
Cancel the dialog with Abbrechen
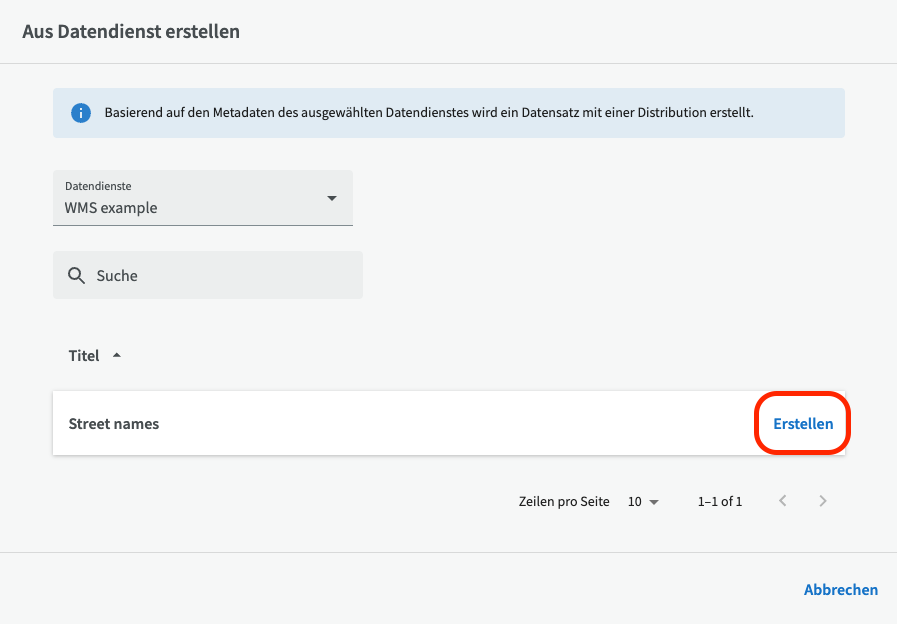[x=840, y=589]
